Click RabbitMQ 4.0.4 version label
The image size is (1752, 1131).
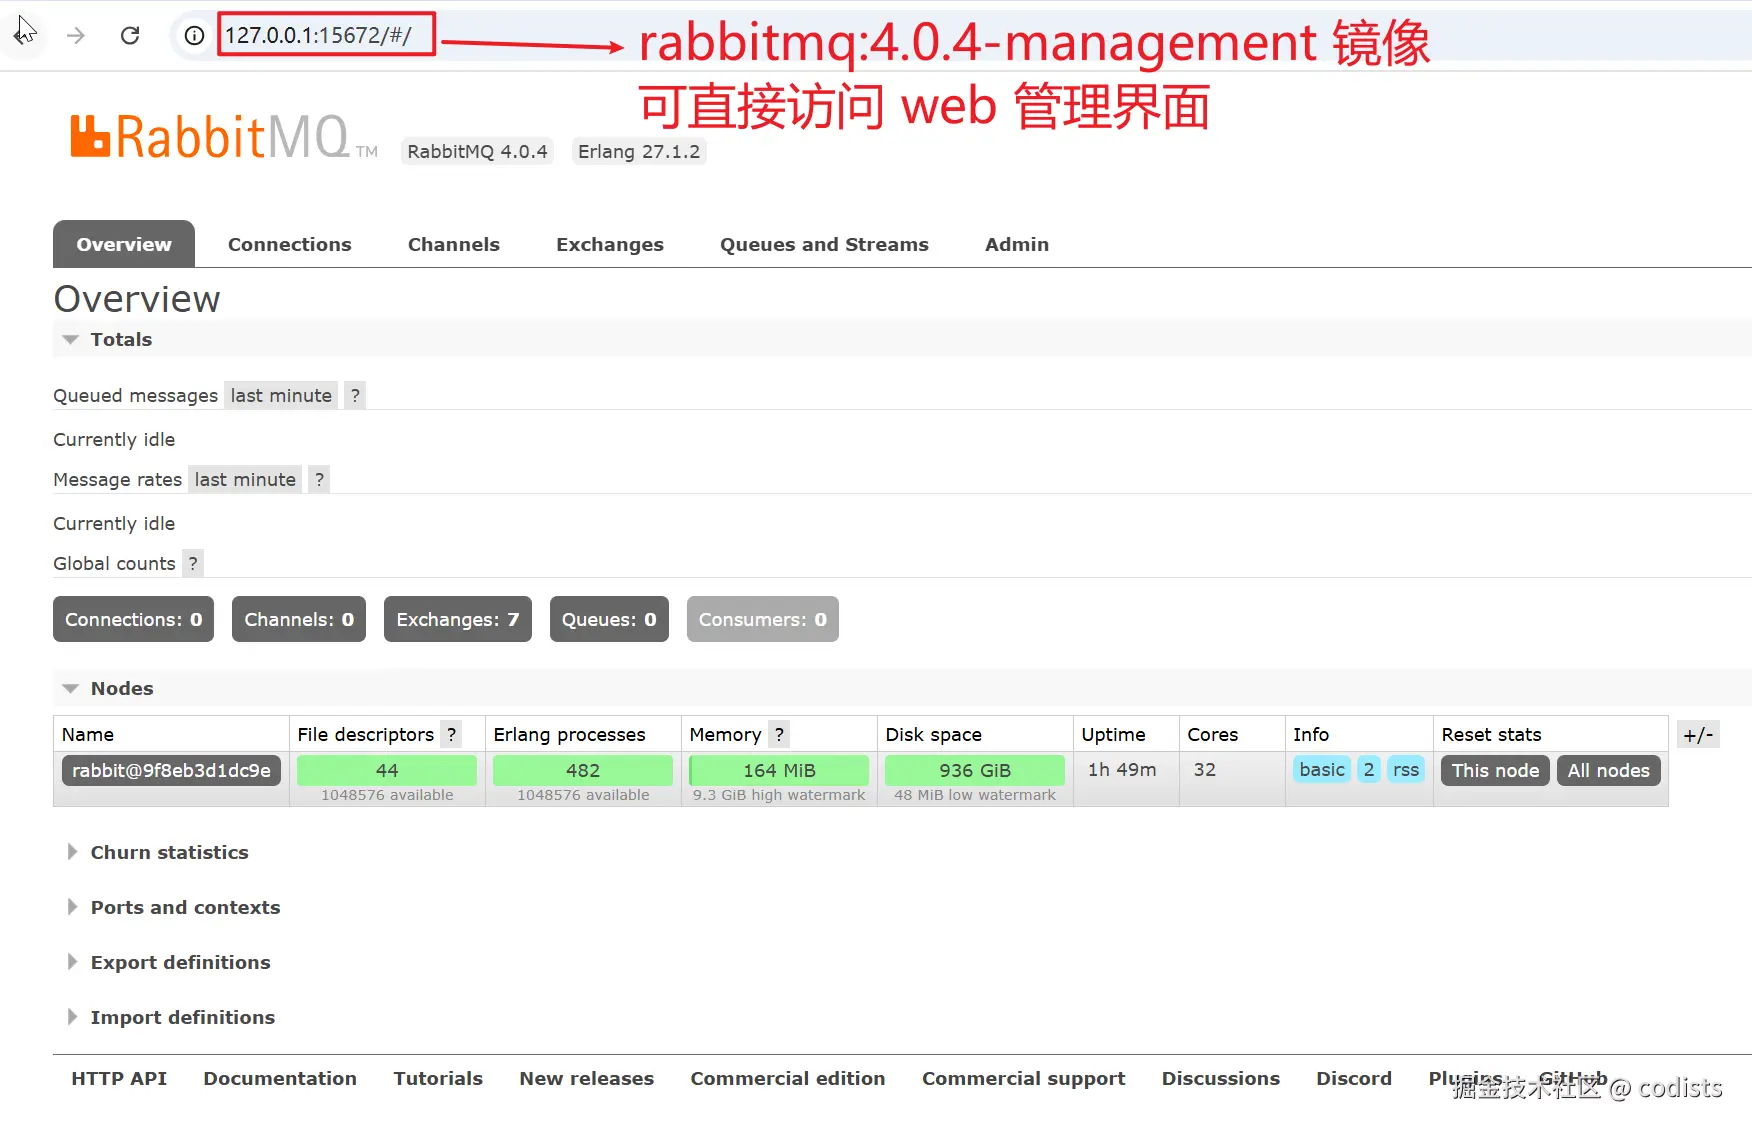(x=477, y=151)
